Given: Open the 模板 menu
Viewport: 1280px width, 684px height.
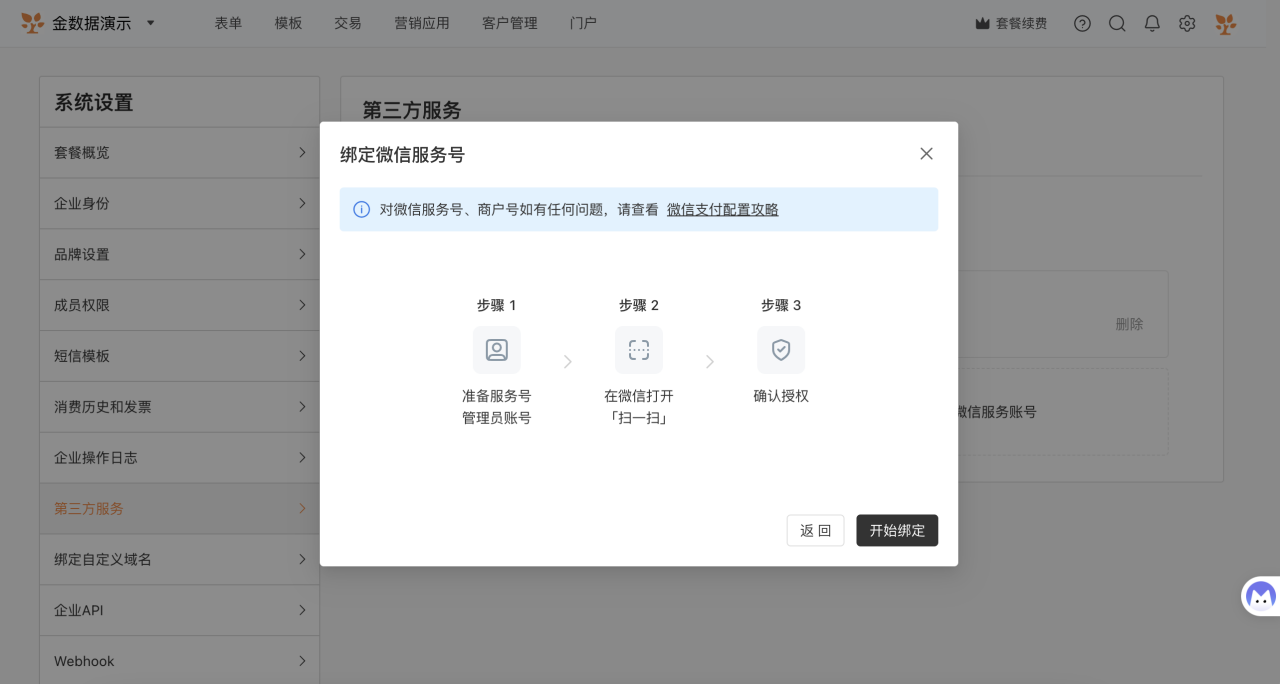Looking at the screenshot, I should click(288, 23).
